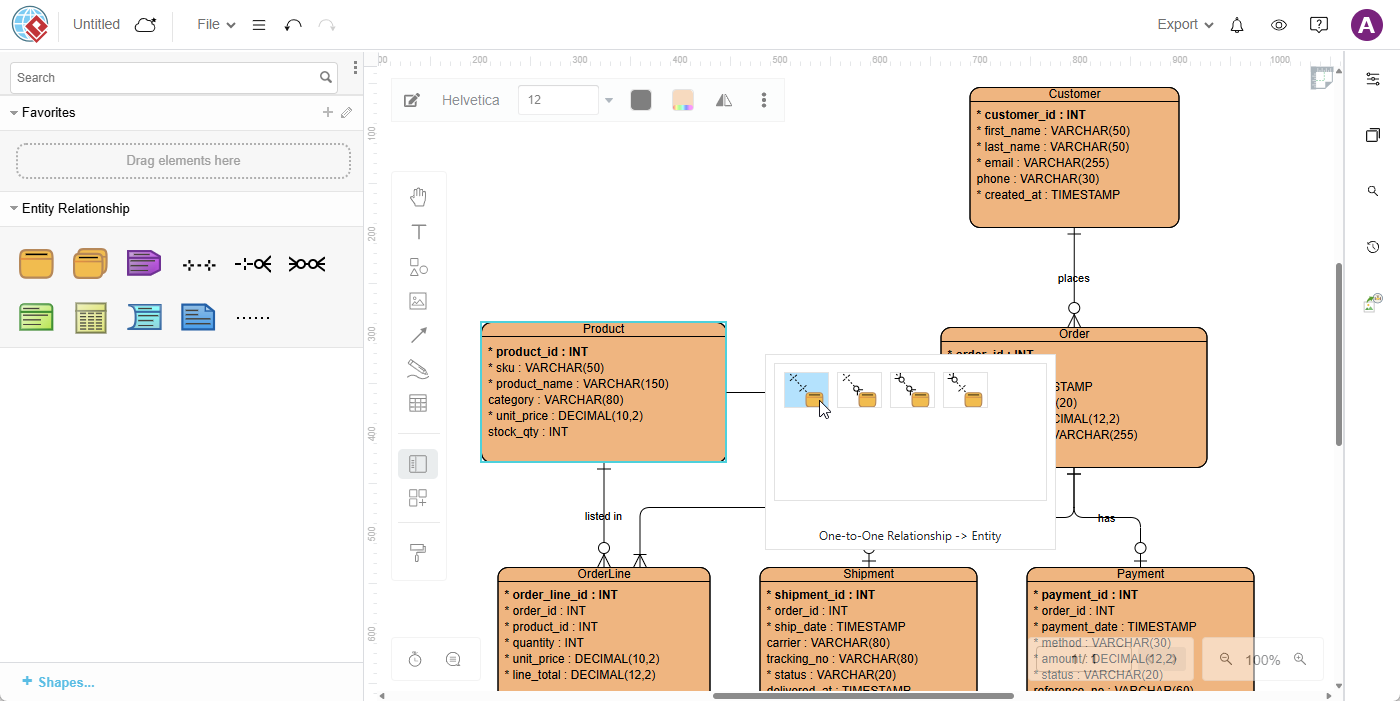Open the find magnifier in right sidebar
The height and width of the screenshot is (701, 1400).
pos(1373,191)
